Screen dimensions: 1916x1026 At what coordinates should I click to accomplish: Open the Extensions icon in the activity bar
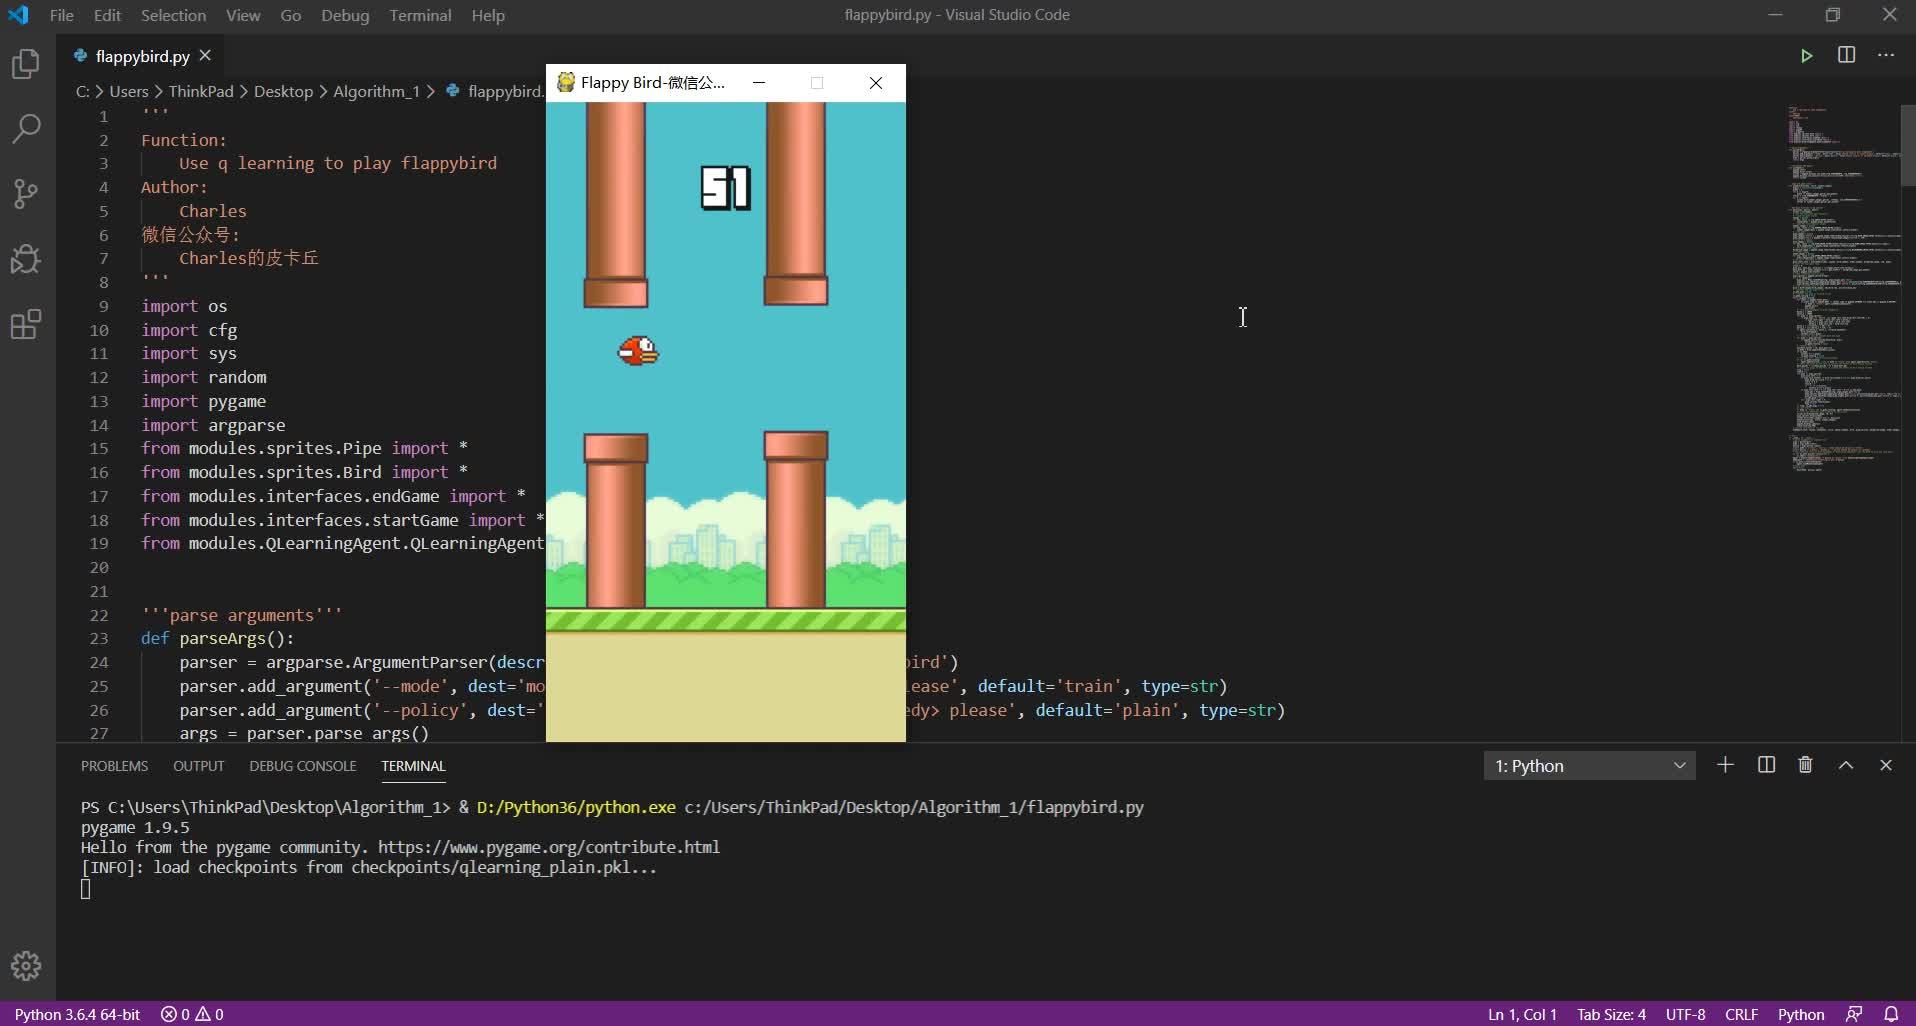point(25,324)
